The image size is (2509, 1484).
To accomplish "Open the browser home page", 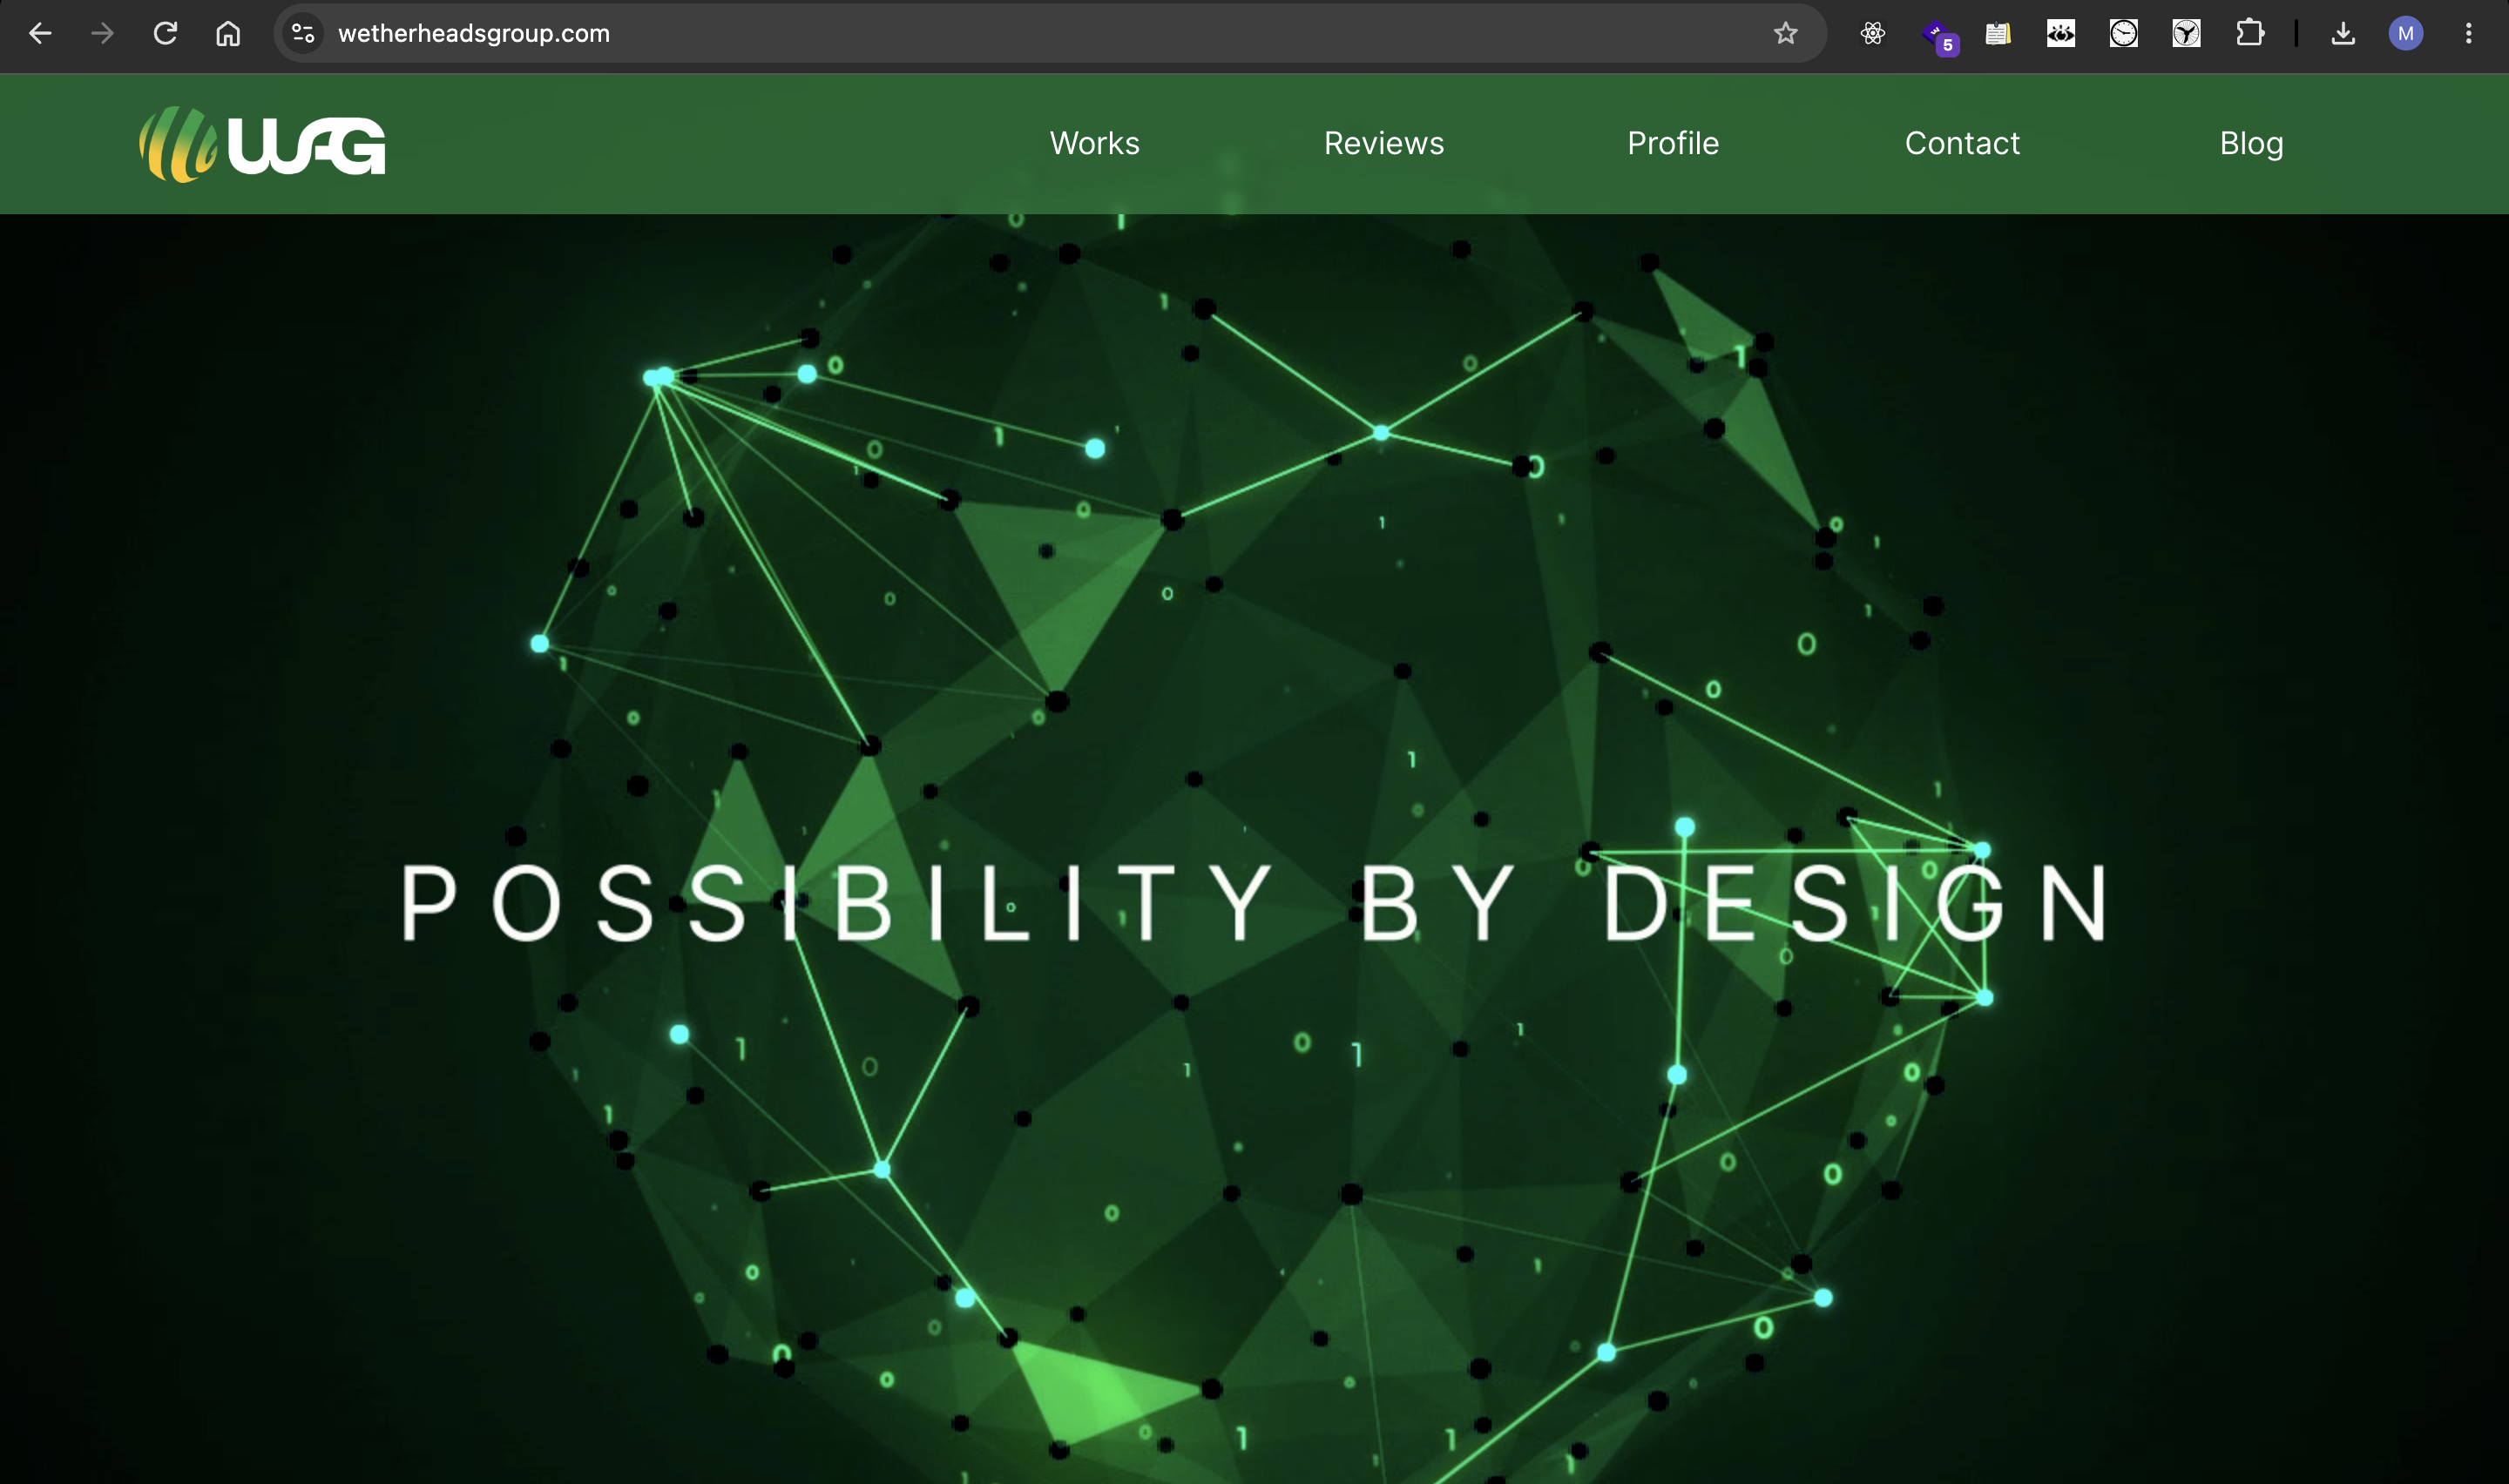I will click(x=228, y=33).
